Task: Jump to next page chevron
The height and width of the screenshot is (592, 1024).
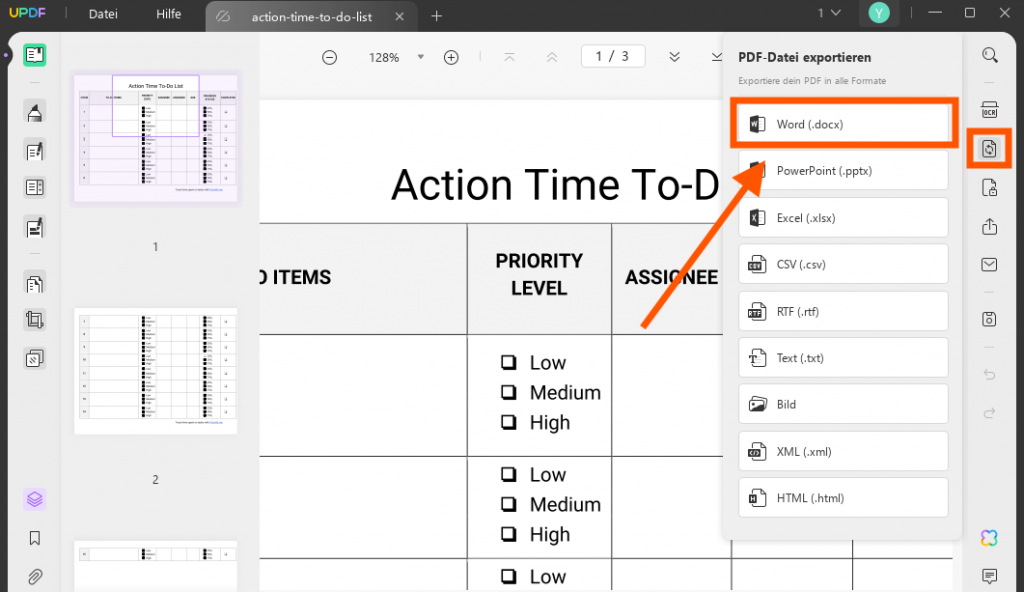Action: (x=675, y=58)
